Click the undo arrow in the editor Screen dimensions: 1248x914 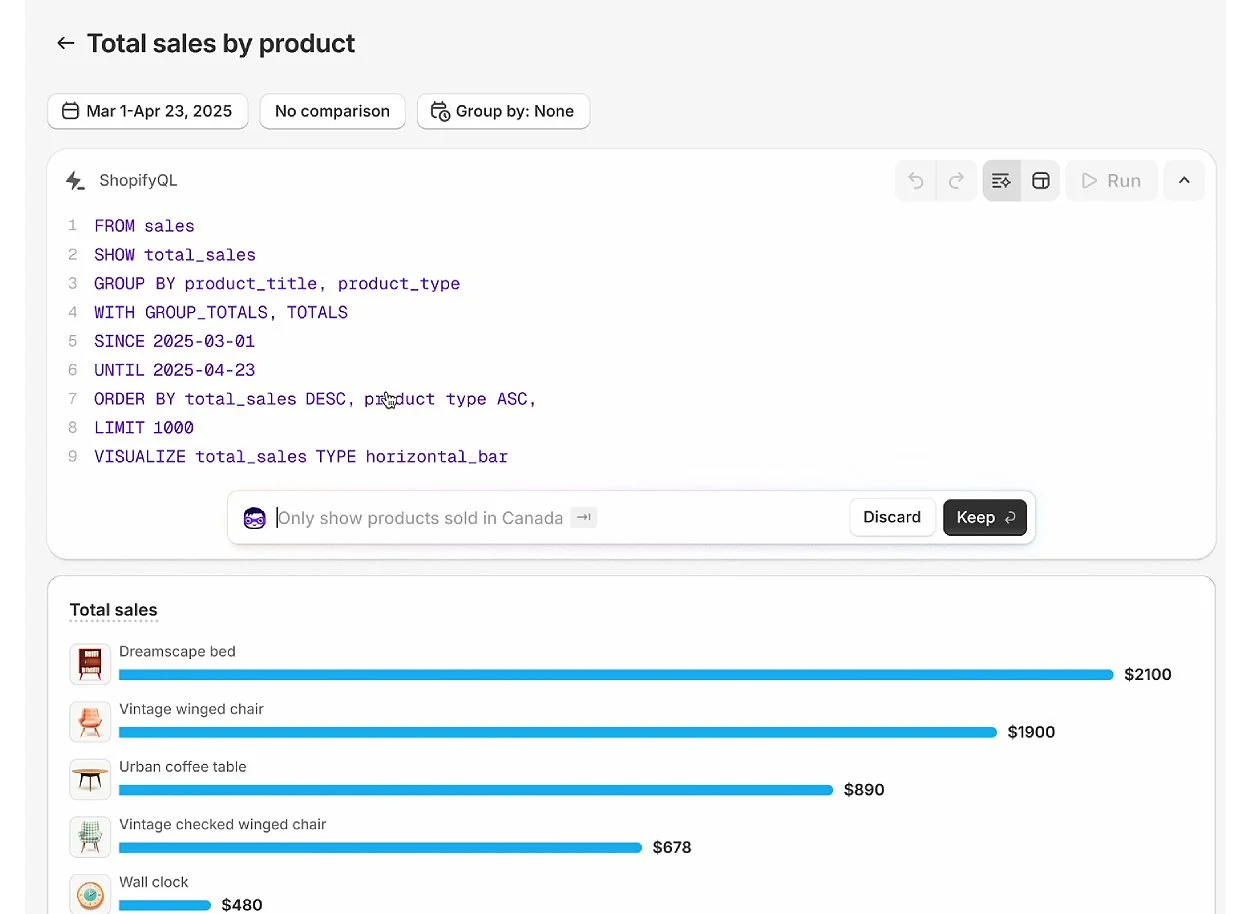pyautogui.click(x=915, y=181)
